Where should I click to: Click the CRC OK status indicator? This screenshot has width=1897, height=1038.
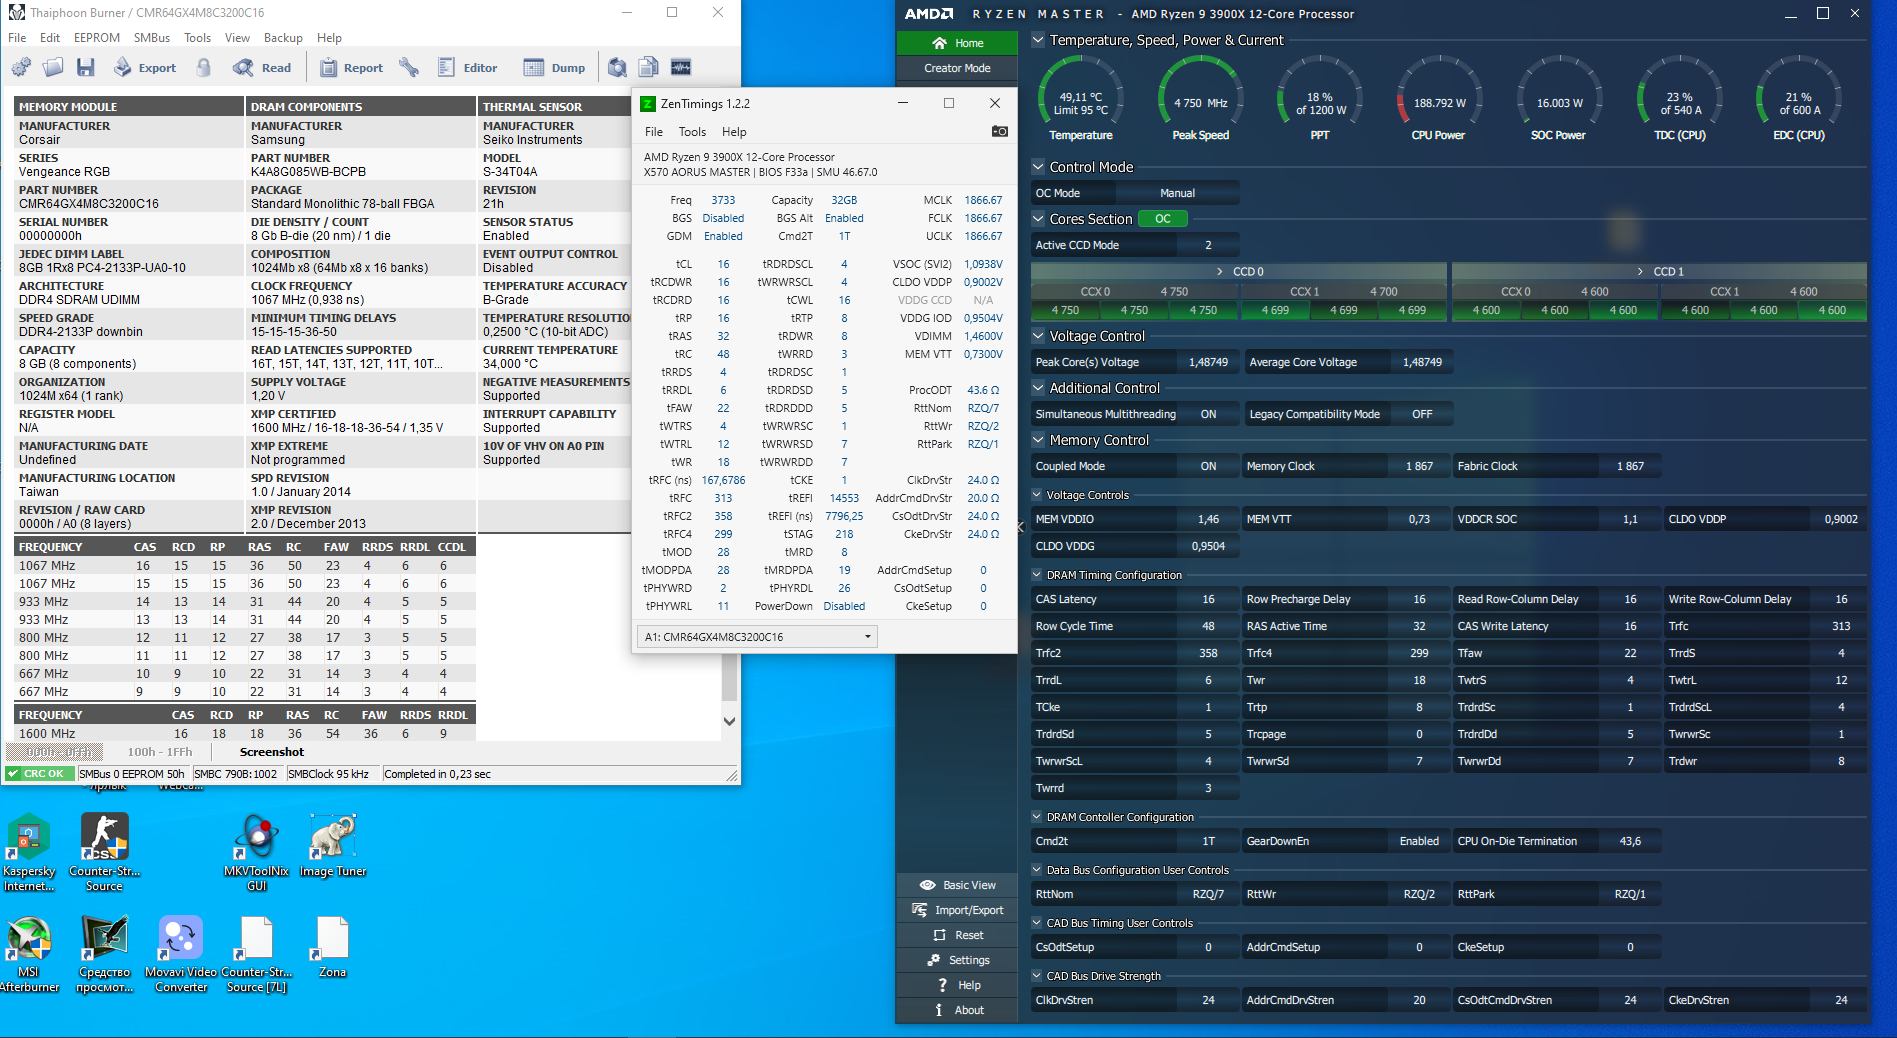point(39,774)
